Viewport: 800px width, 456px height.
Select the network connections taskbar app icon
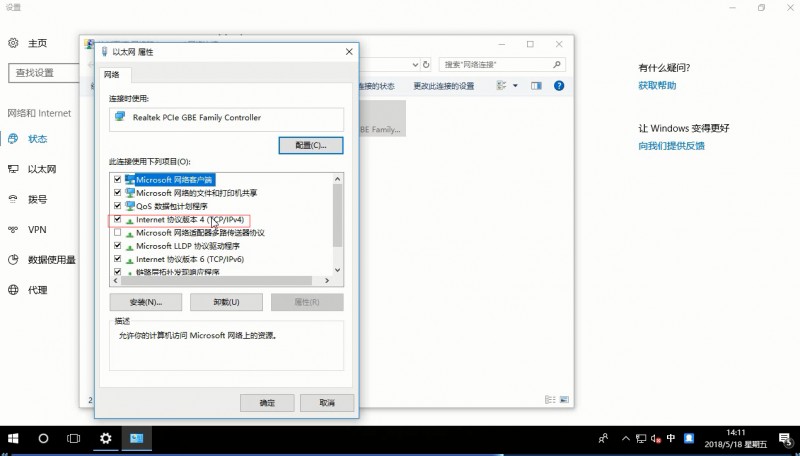136,438
